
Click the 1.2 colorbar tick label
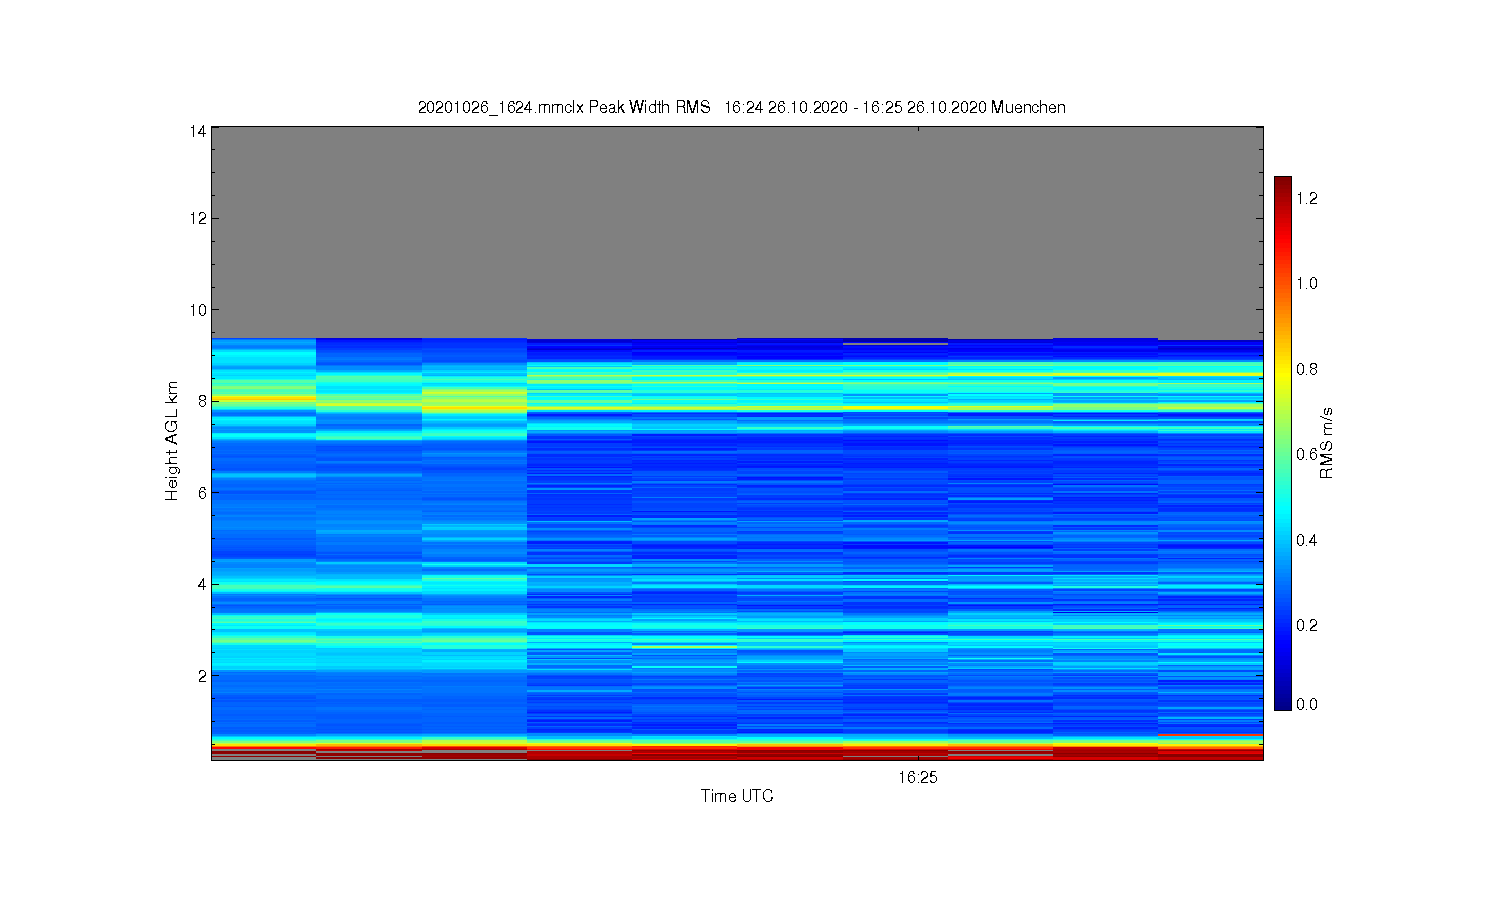(1307, 198)
